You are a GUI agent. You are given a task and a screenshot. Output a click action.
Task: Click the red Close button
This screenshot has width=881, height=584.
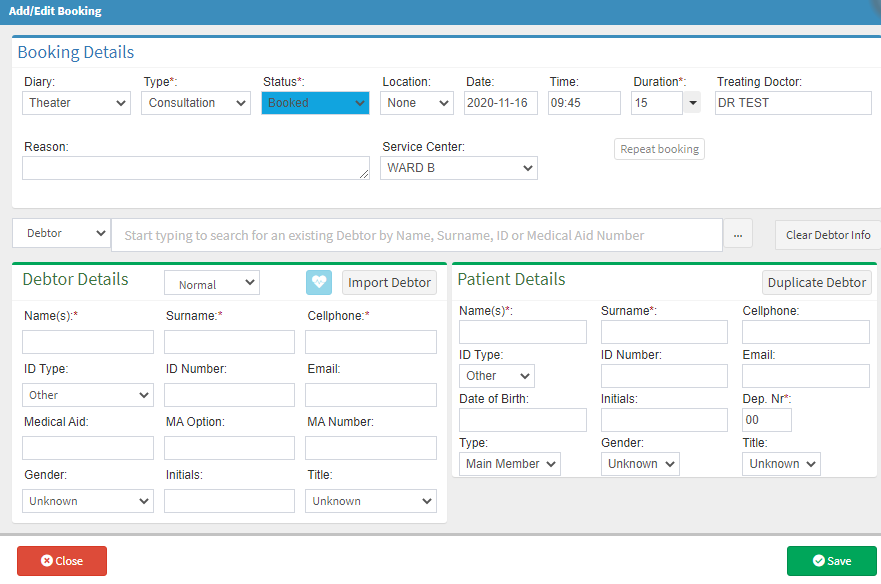click(x=62, y=561)
